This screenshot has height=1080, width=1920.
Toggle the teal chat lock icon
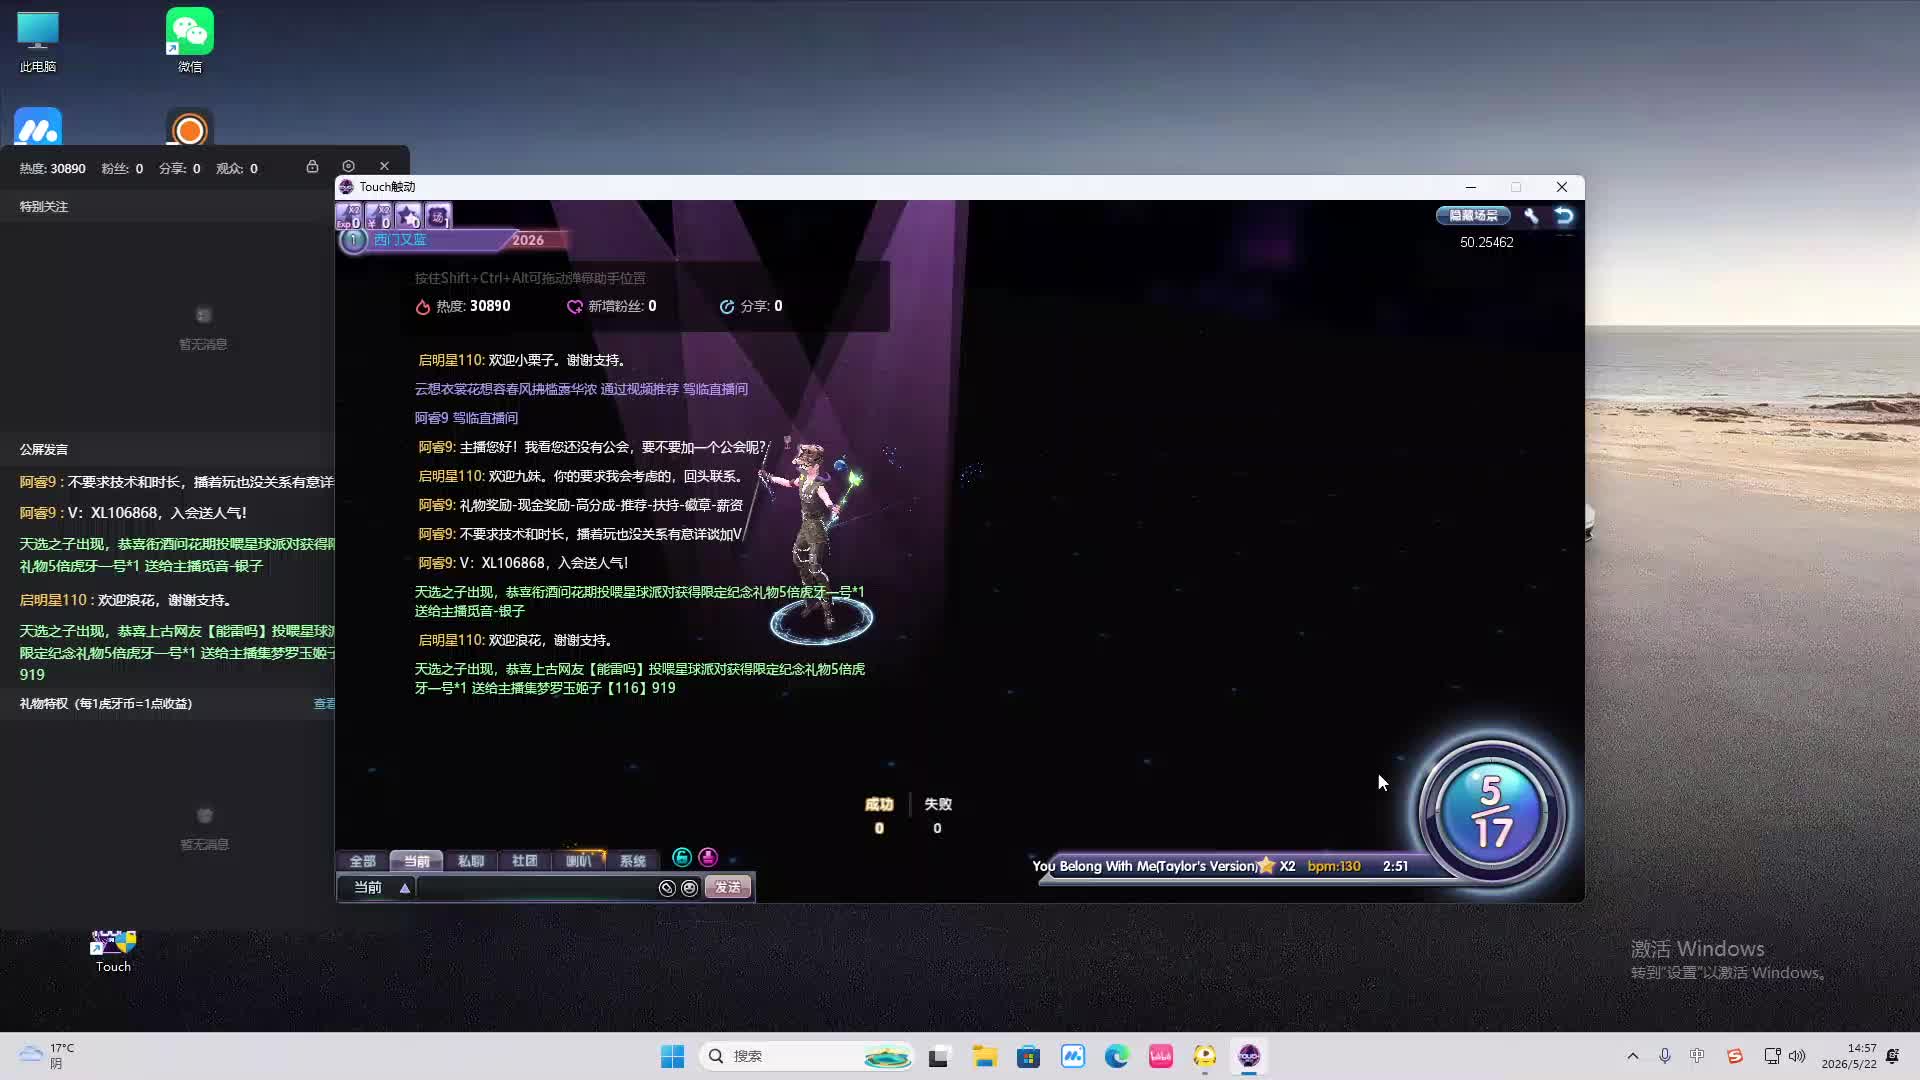point(682,858)
